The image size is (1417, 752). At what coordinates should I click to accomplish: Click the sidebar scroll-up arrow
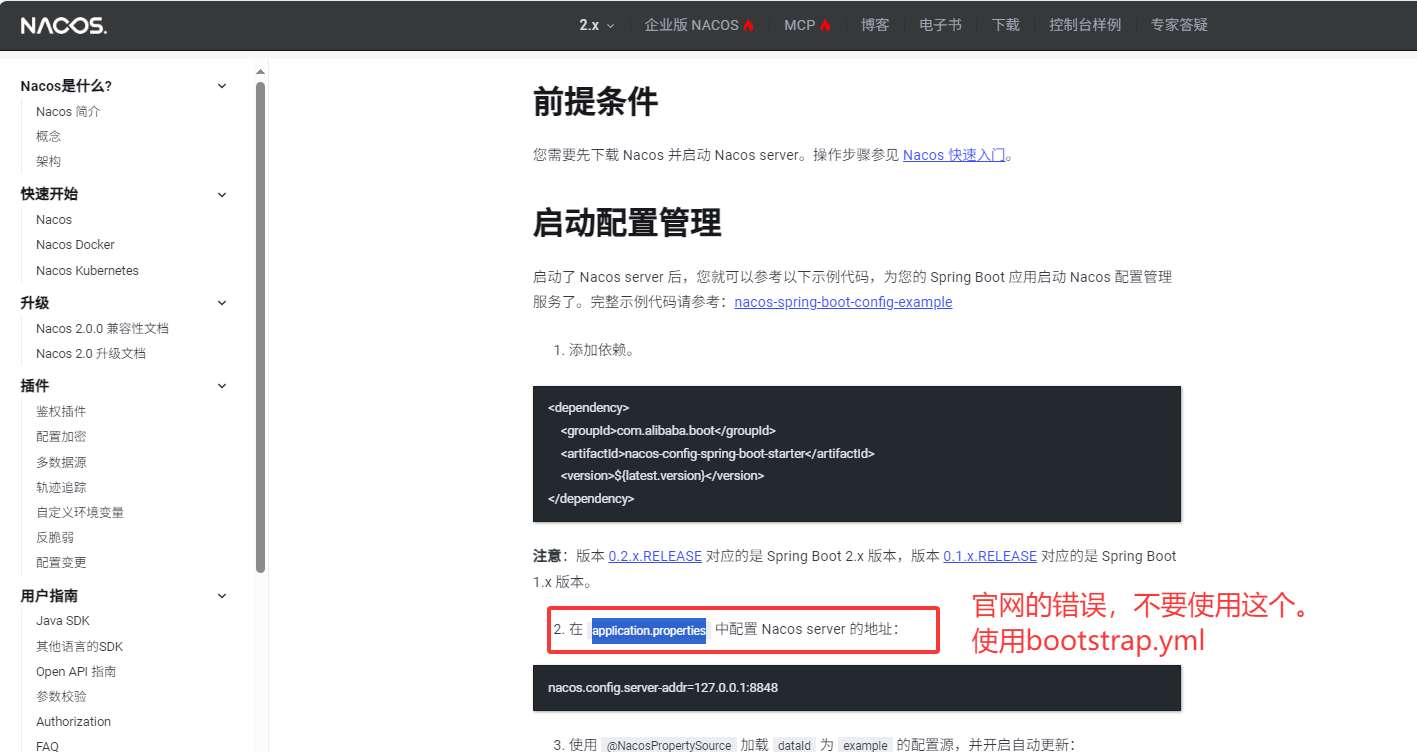click(x=260, y=71)
